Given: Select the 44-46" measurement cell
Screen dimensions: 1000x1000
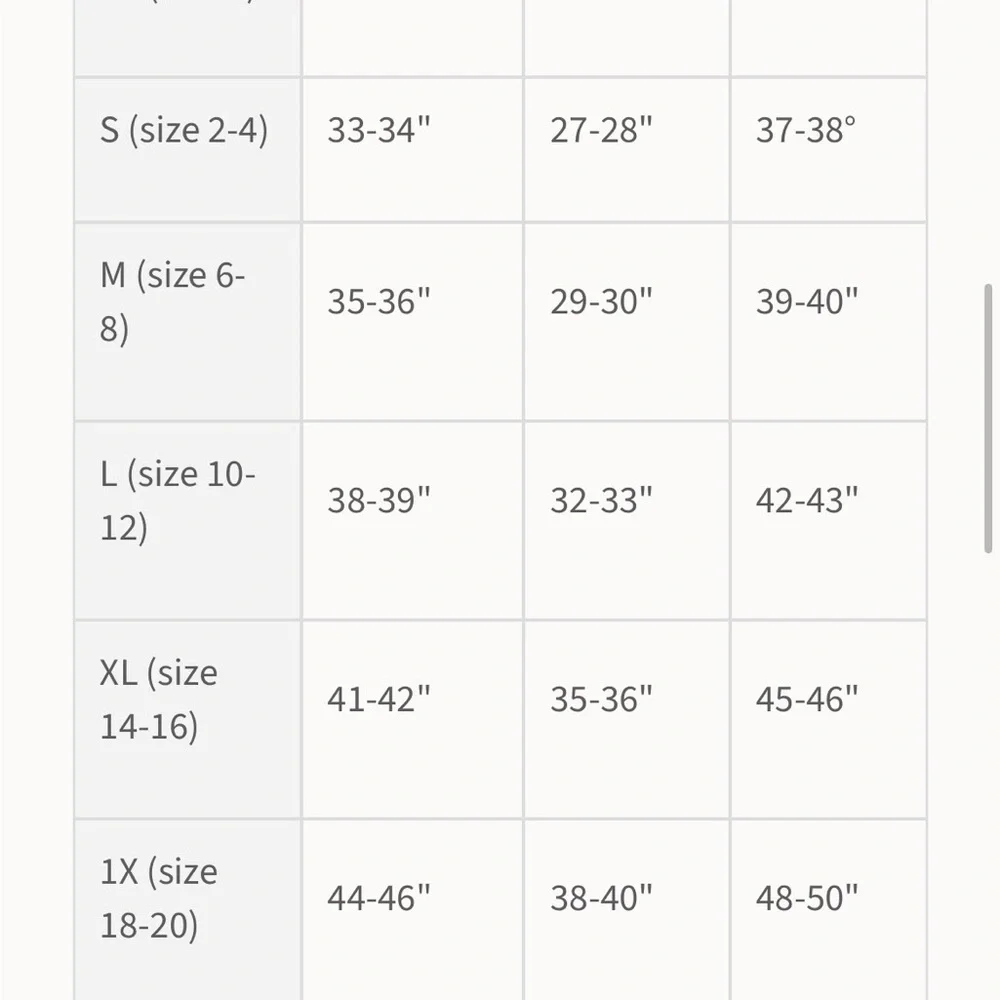Looking at the screenshot, I should [x=378, y=899].
